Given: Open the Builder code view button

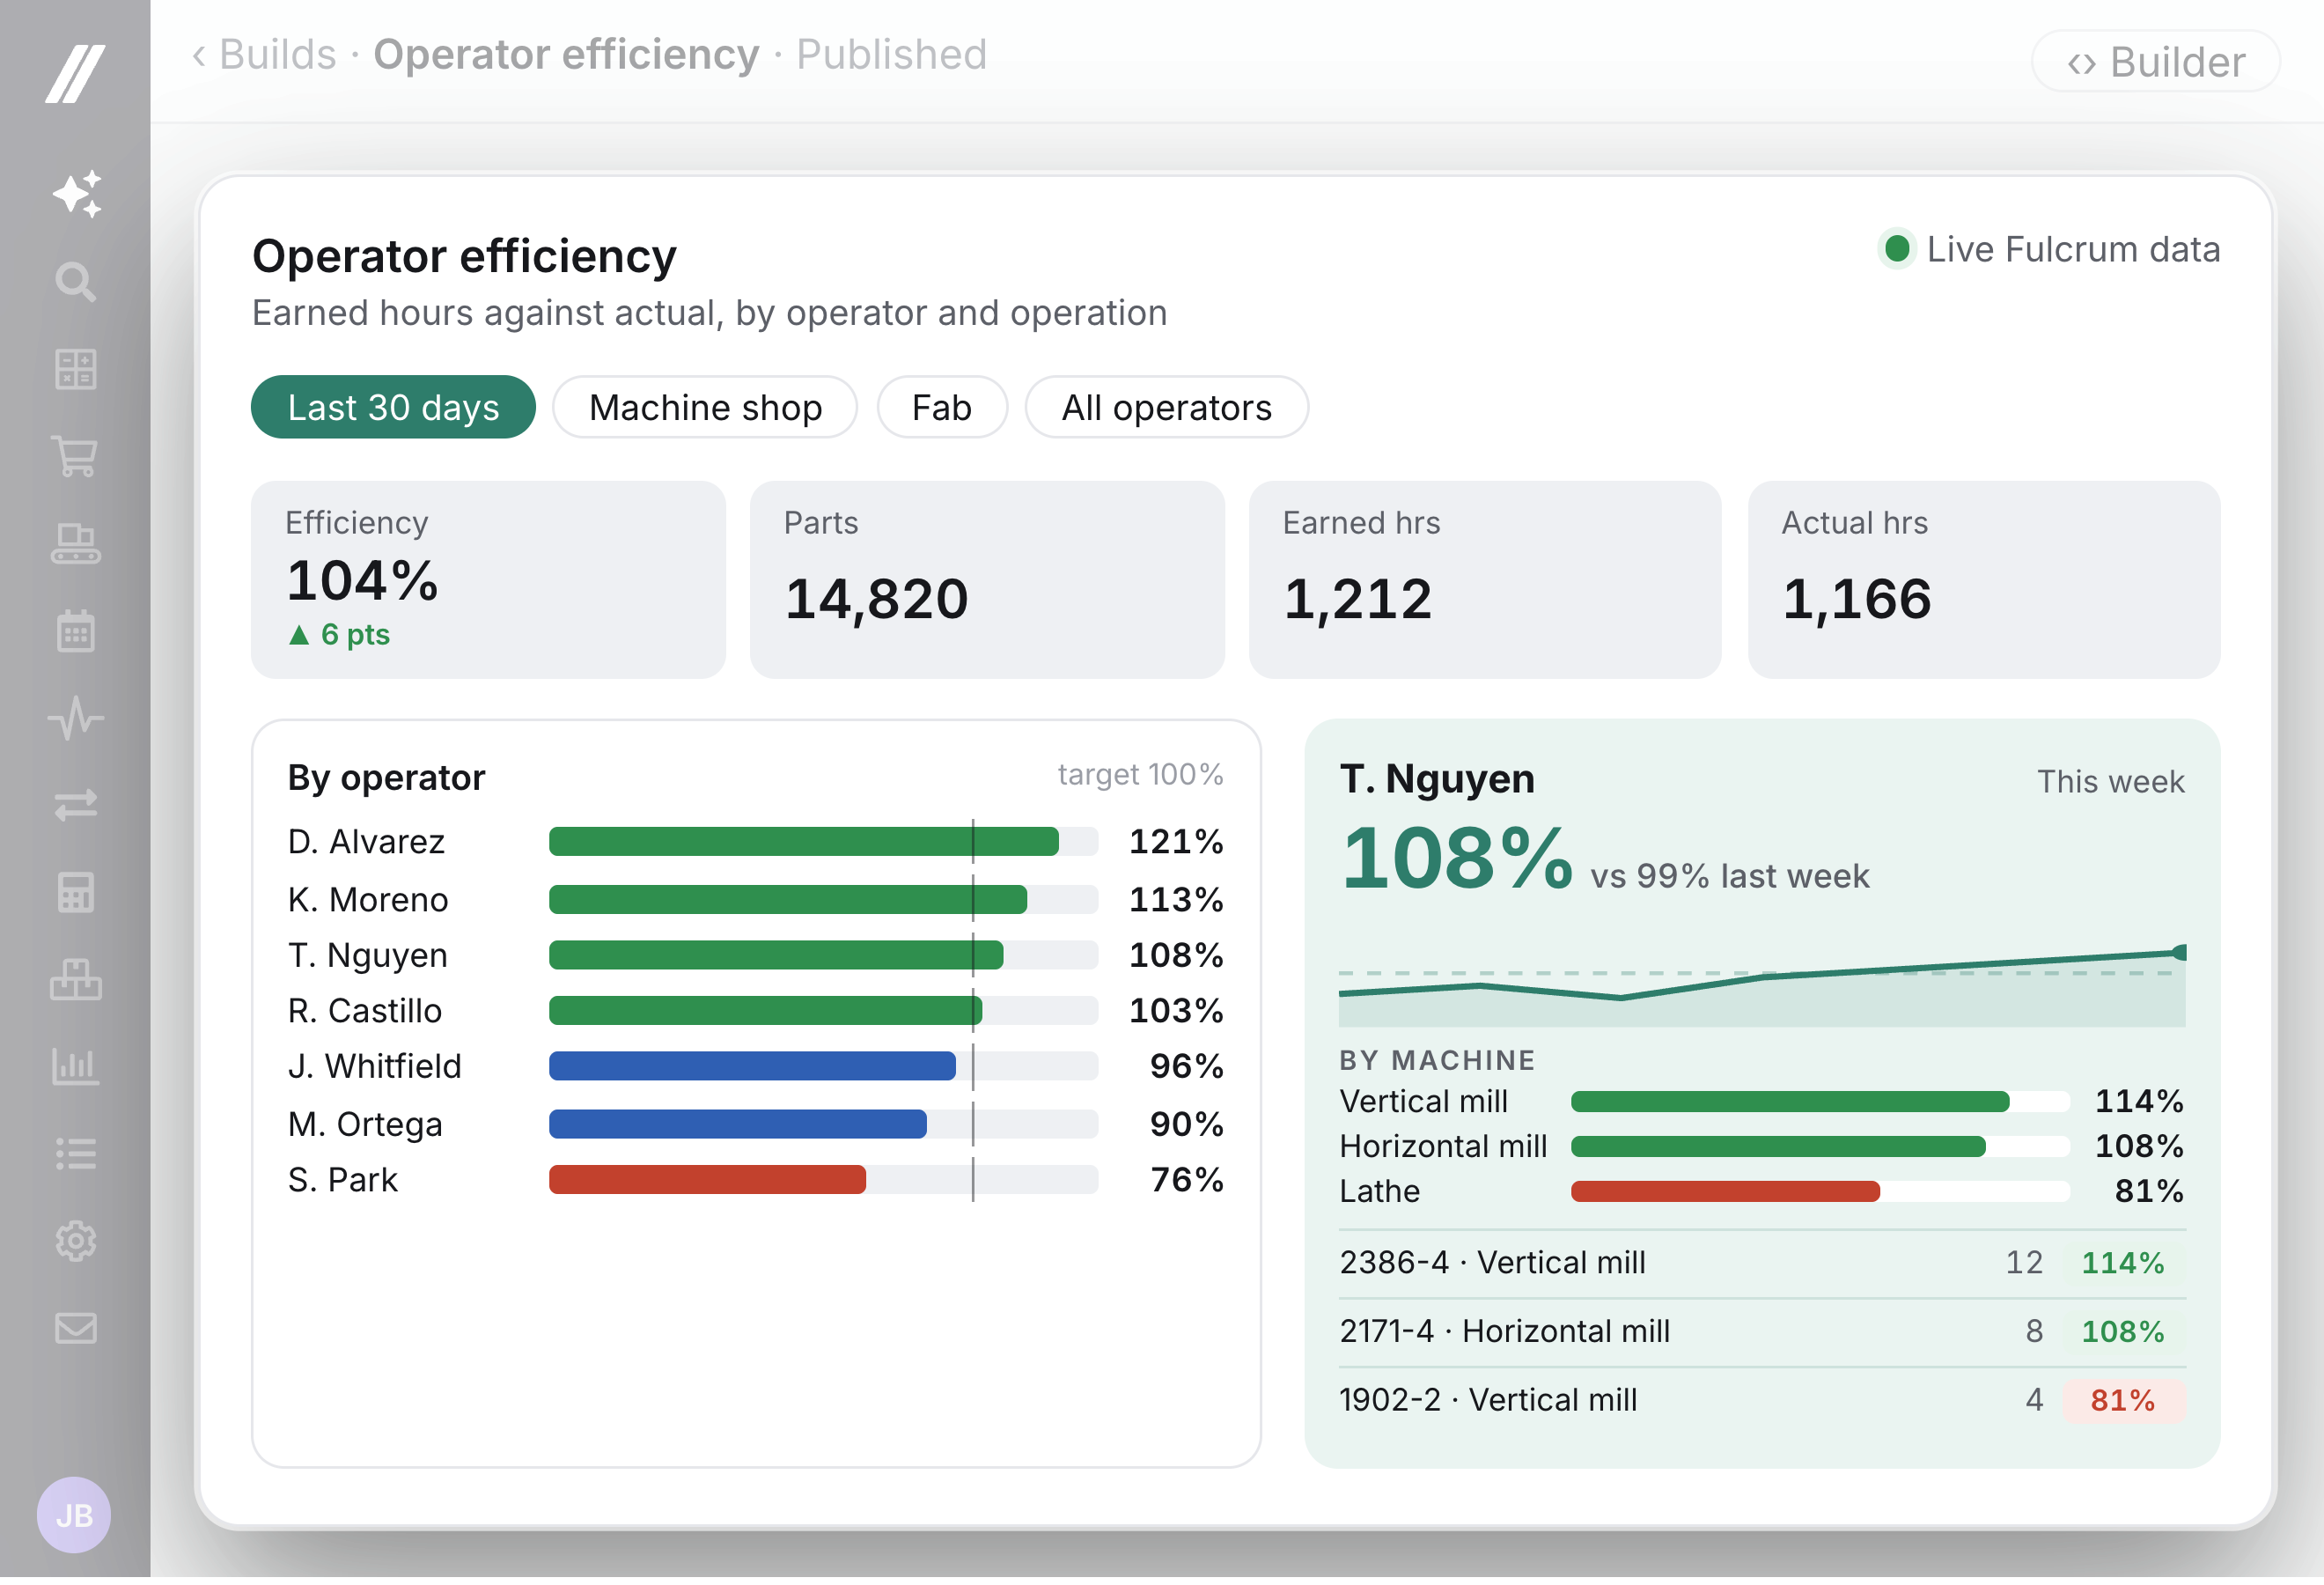Looking at the screenshot, I should pos(2156,62).
